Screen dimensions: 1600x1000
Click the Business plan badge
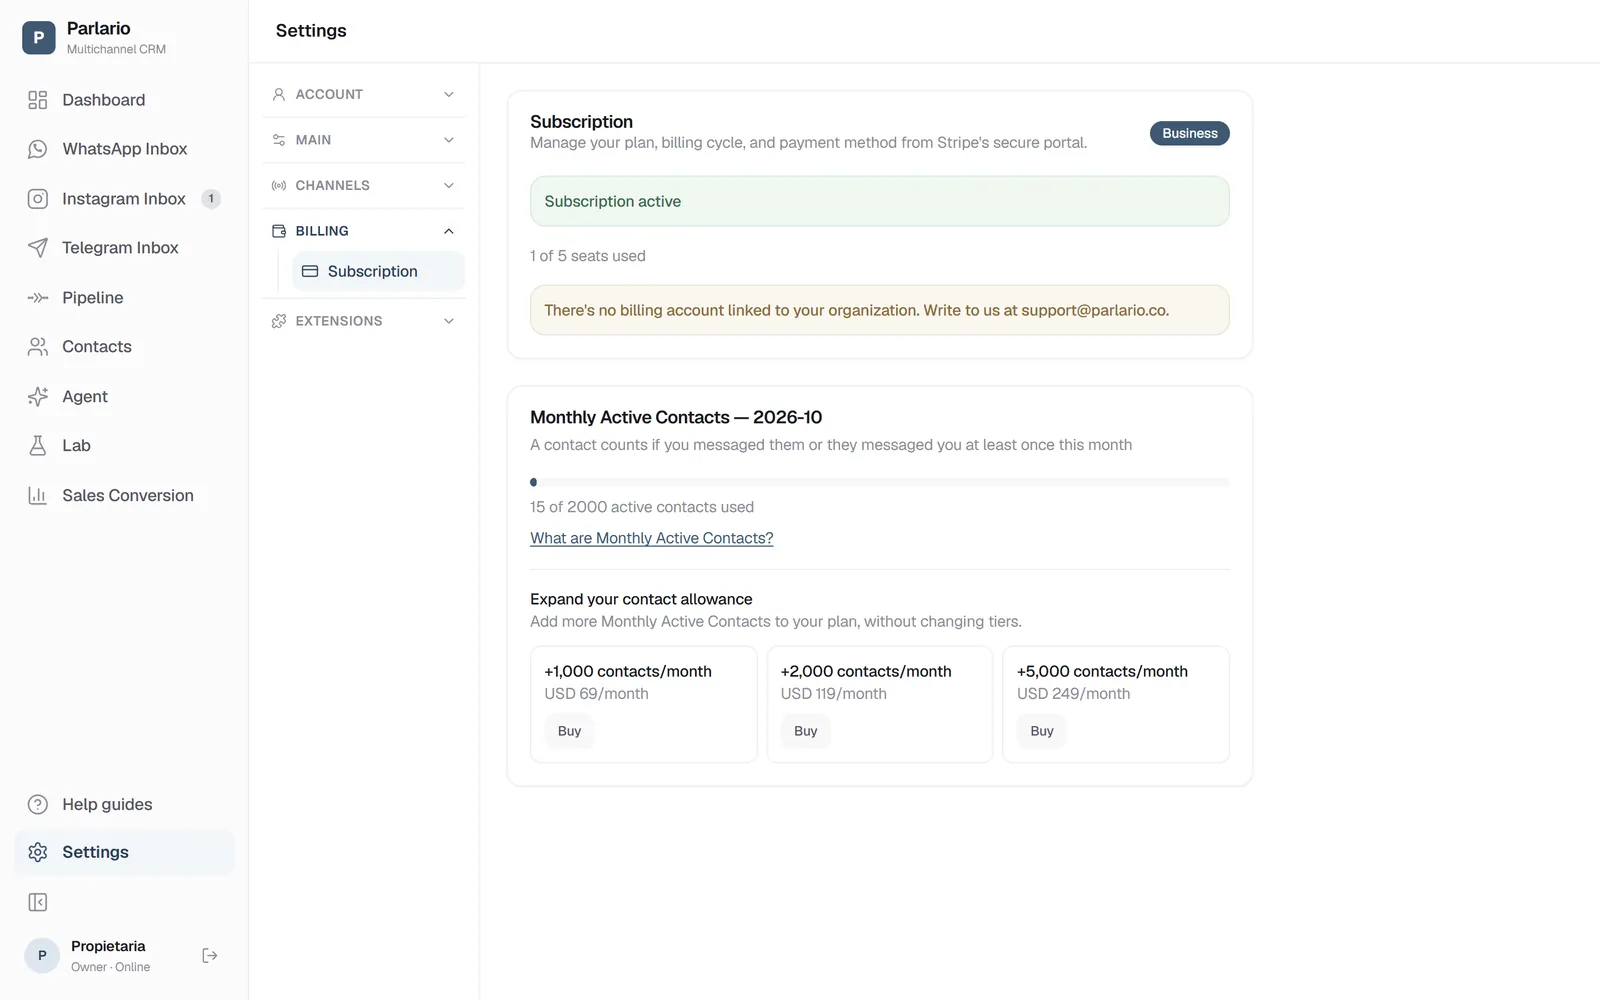(1190, 133)
